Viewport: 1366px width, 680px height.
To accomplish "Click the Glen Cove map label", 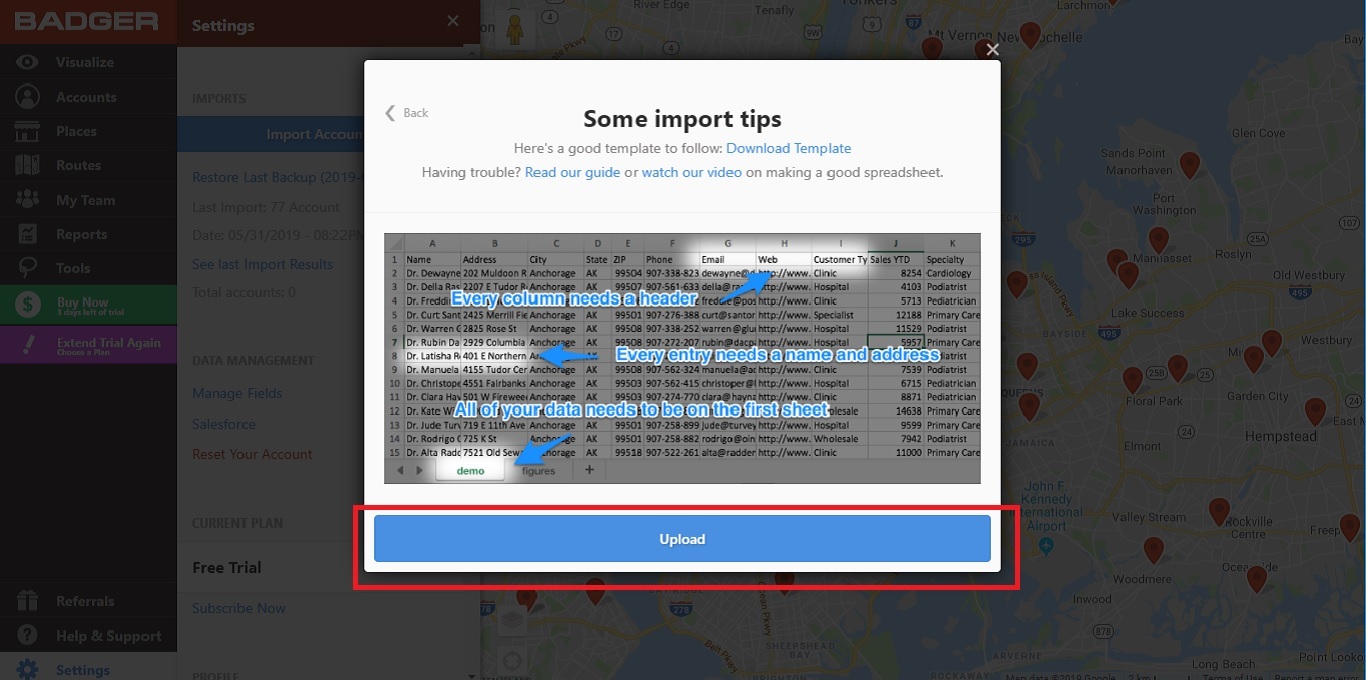I will click(1258, 133).
